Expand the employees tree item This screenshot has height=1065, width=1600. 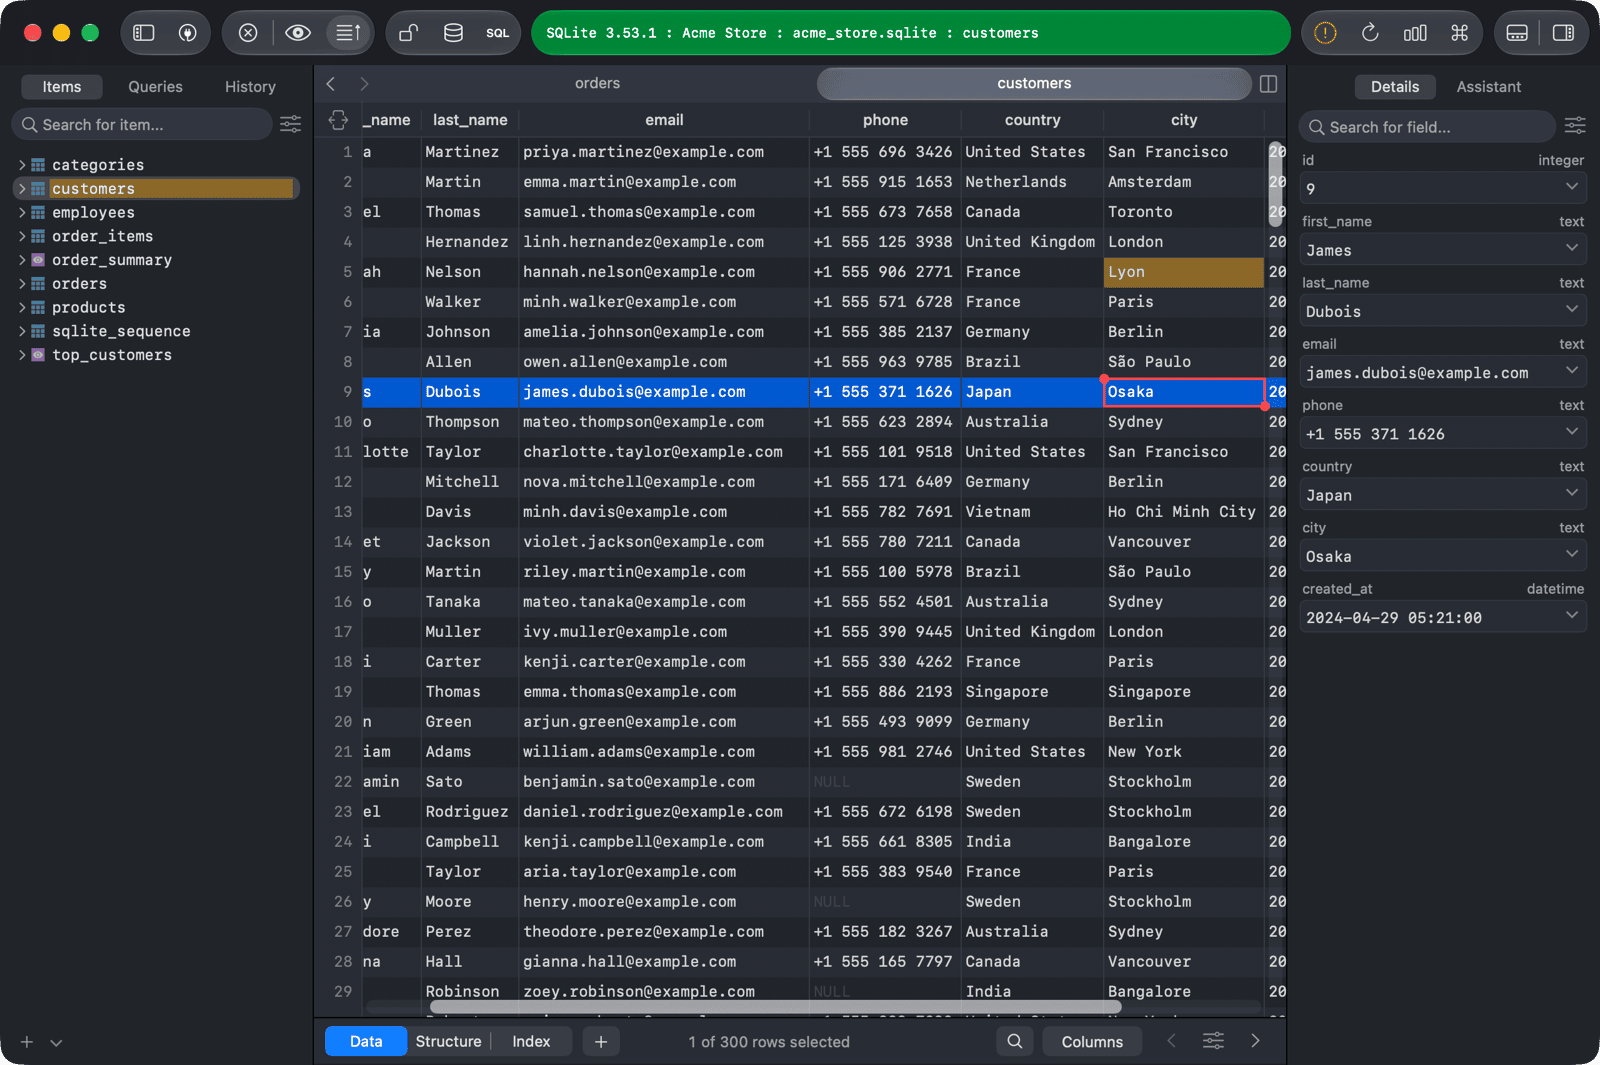tap(22, 213)
